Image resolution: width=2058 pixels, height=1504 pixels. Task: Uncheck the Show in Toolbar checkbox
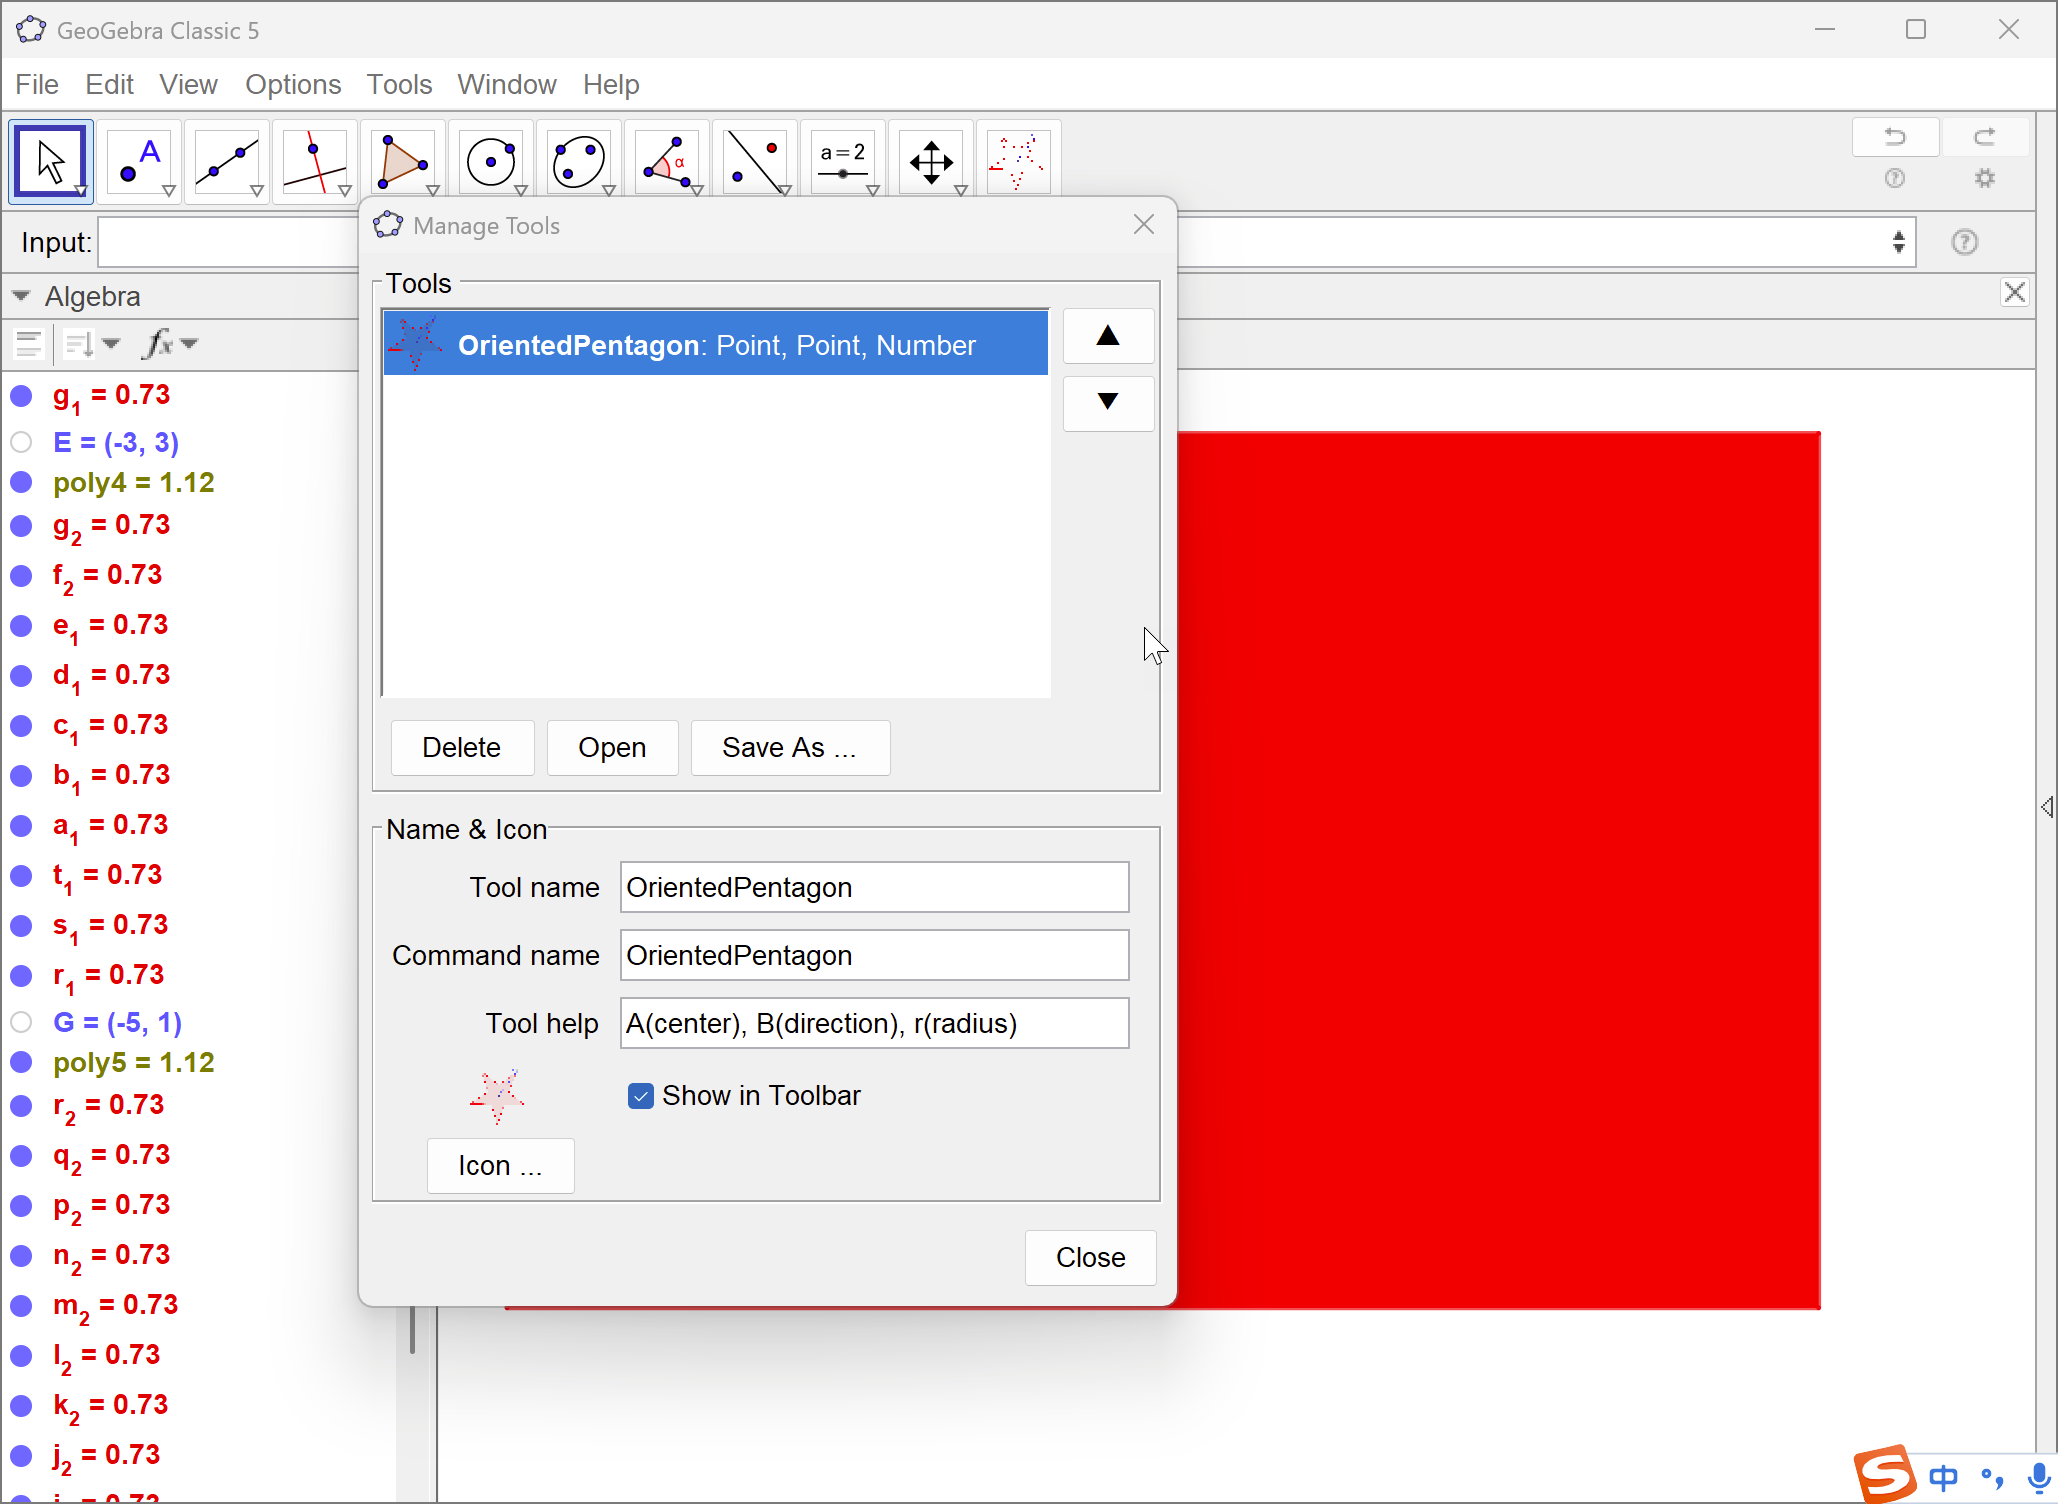pyautogui.click(x=641, y=1096)
